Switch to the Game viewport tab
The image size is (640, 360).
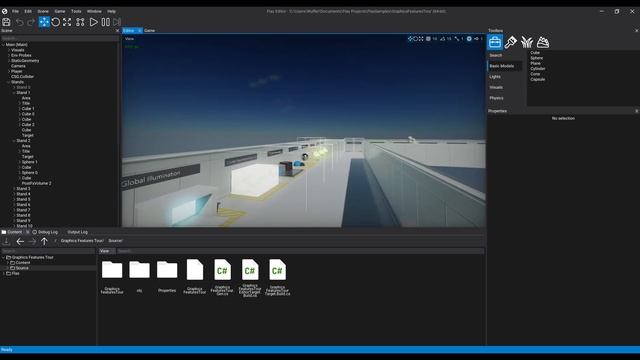(x=149, y=31)
